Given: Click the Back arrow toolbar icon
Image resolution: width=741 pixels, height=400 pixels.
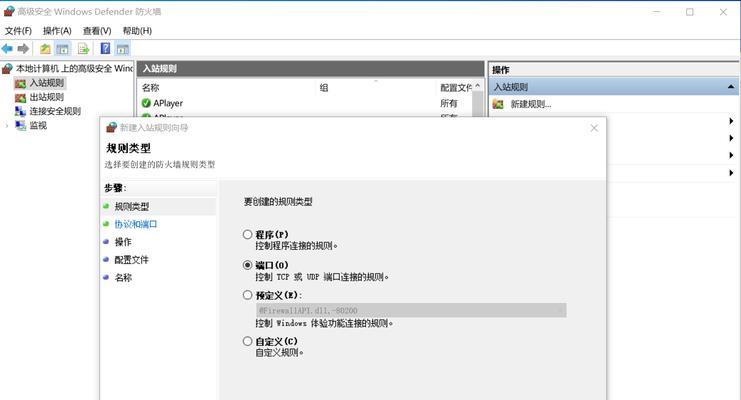Looking at the screenshot, I should click(7, 48).
